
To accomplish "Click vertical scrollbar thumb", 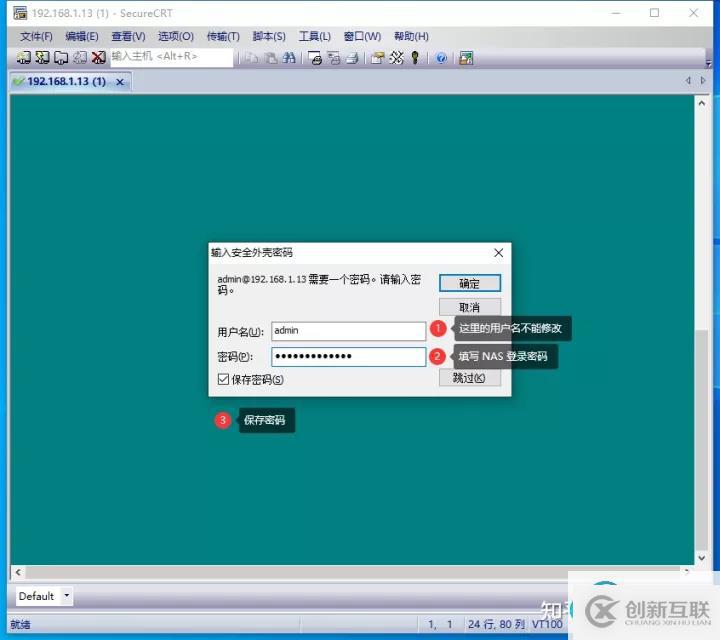I will point(702,439).
